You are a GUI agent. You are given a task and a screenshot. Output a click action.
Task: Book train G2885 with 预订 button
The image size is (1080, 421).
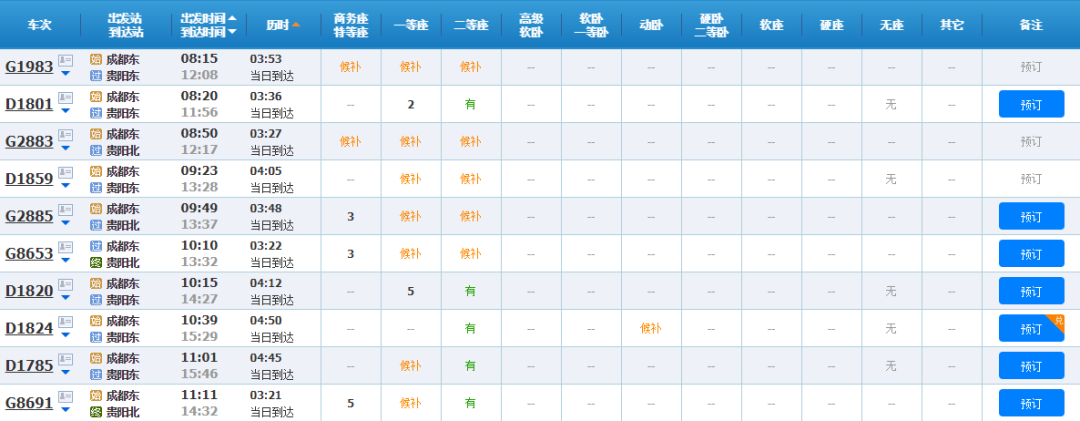tap(1031, 216)
